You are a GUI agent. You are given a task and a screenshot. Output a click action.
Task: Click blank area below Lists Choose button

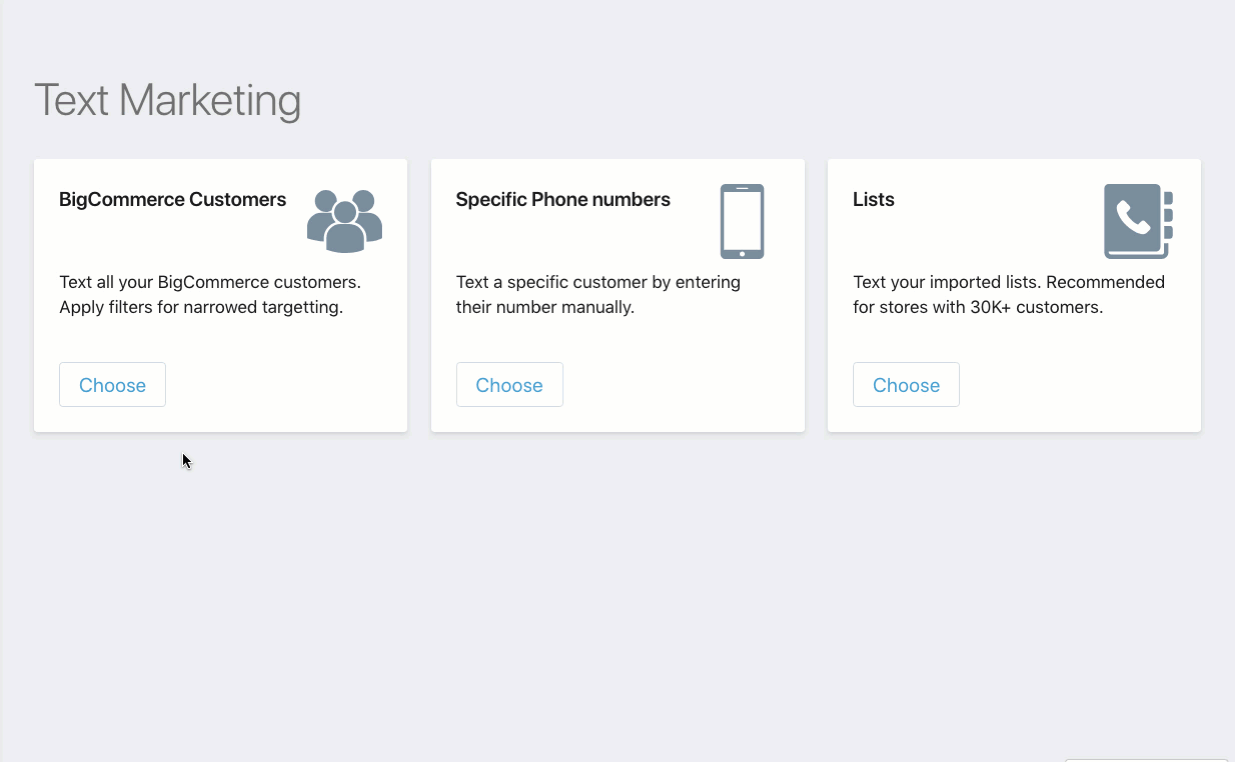point(1014,420)
